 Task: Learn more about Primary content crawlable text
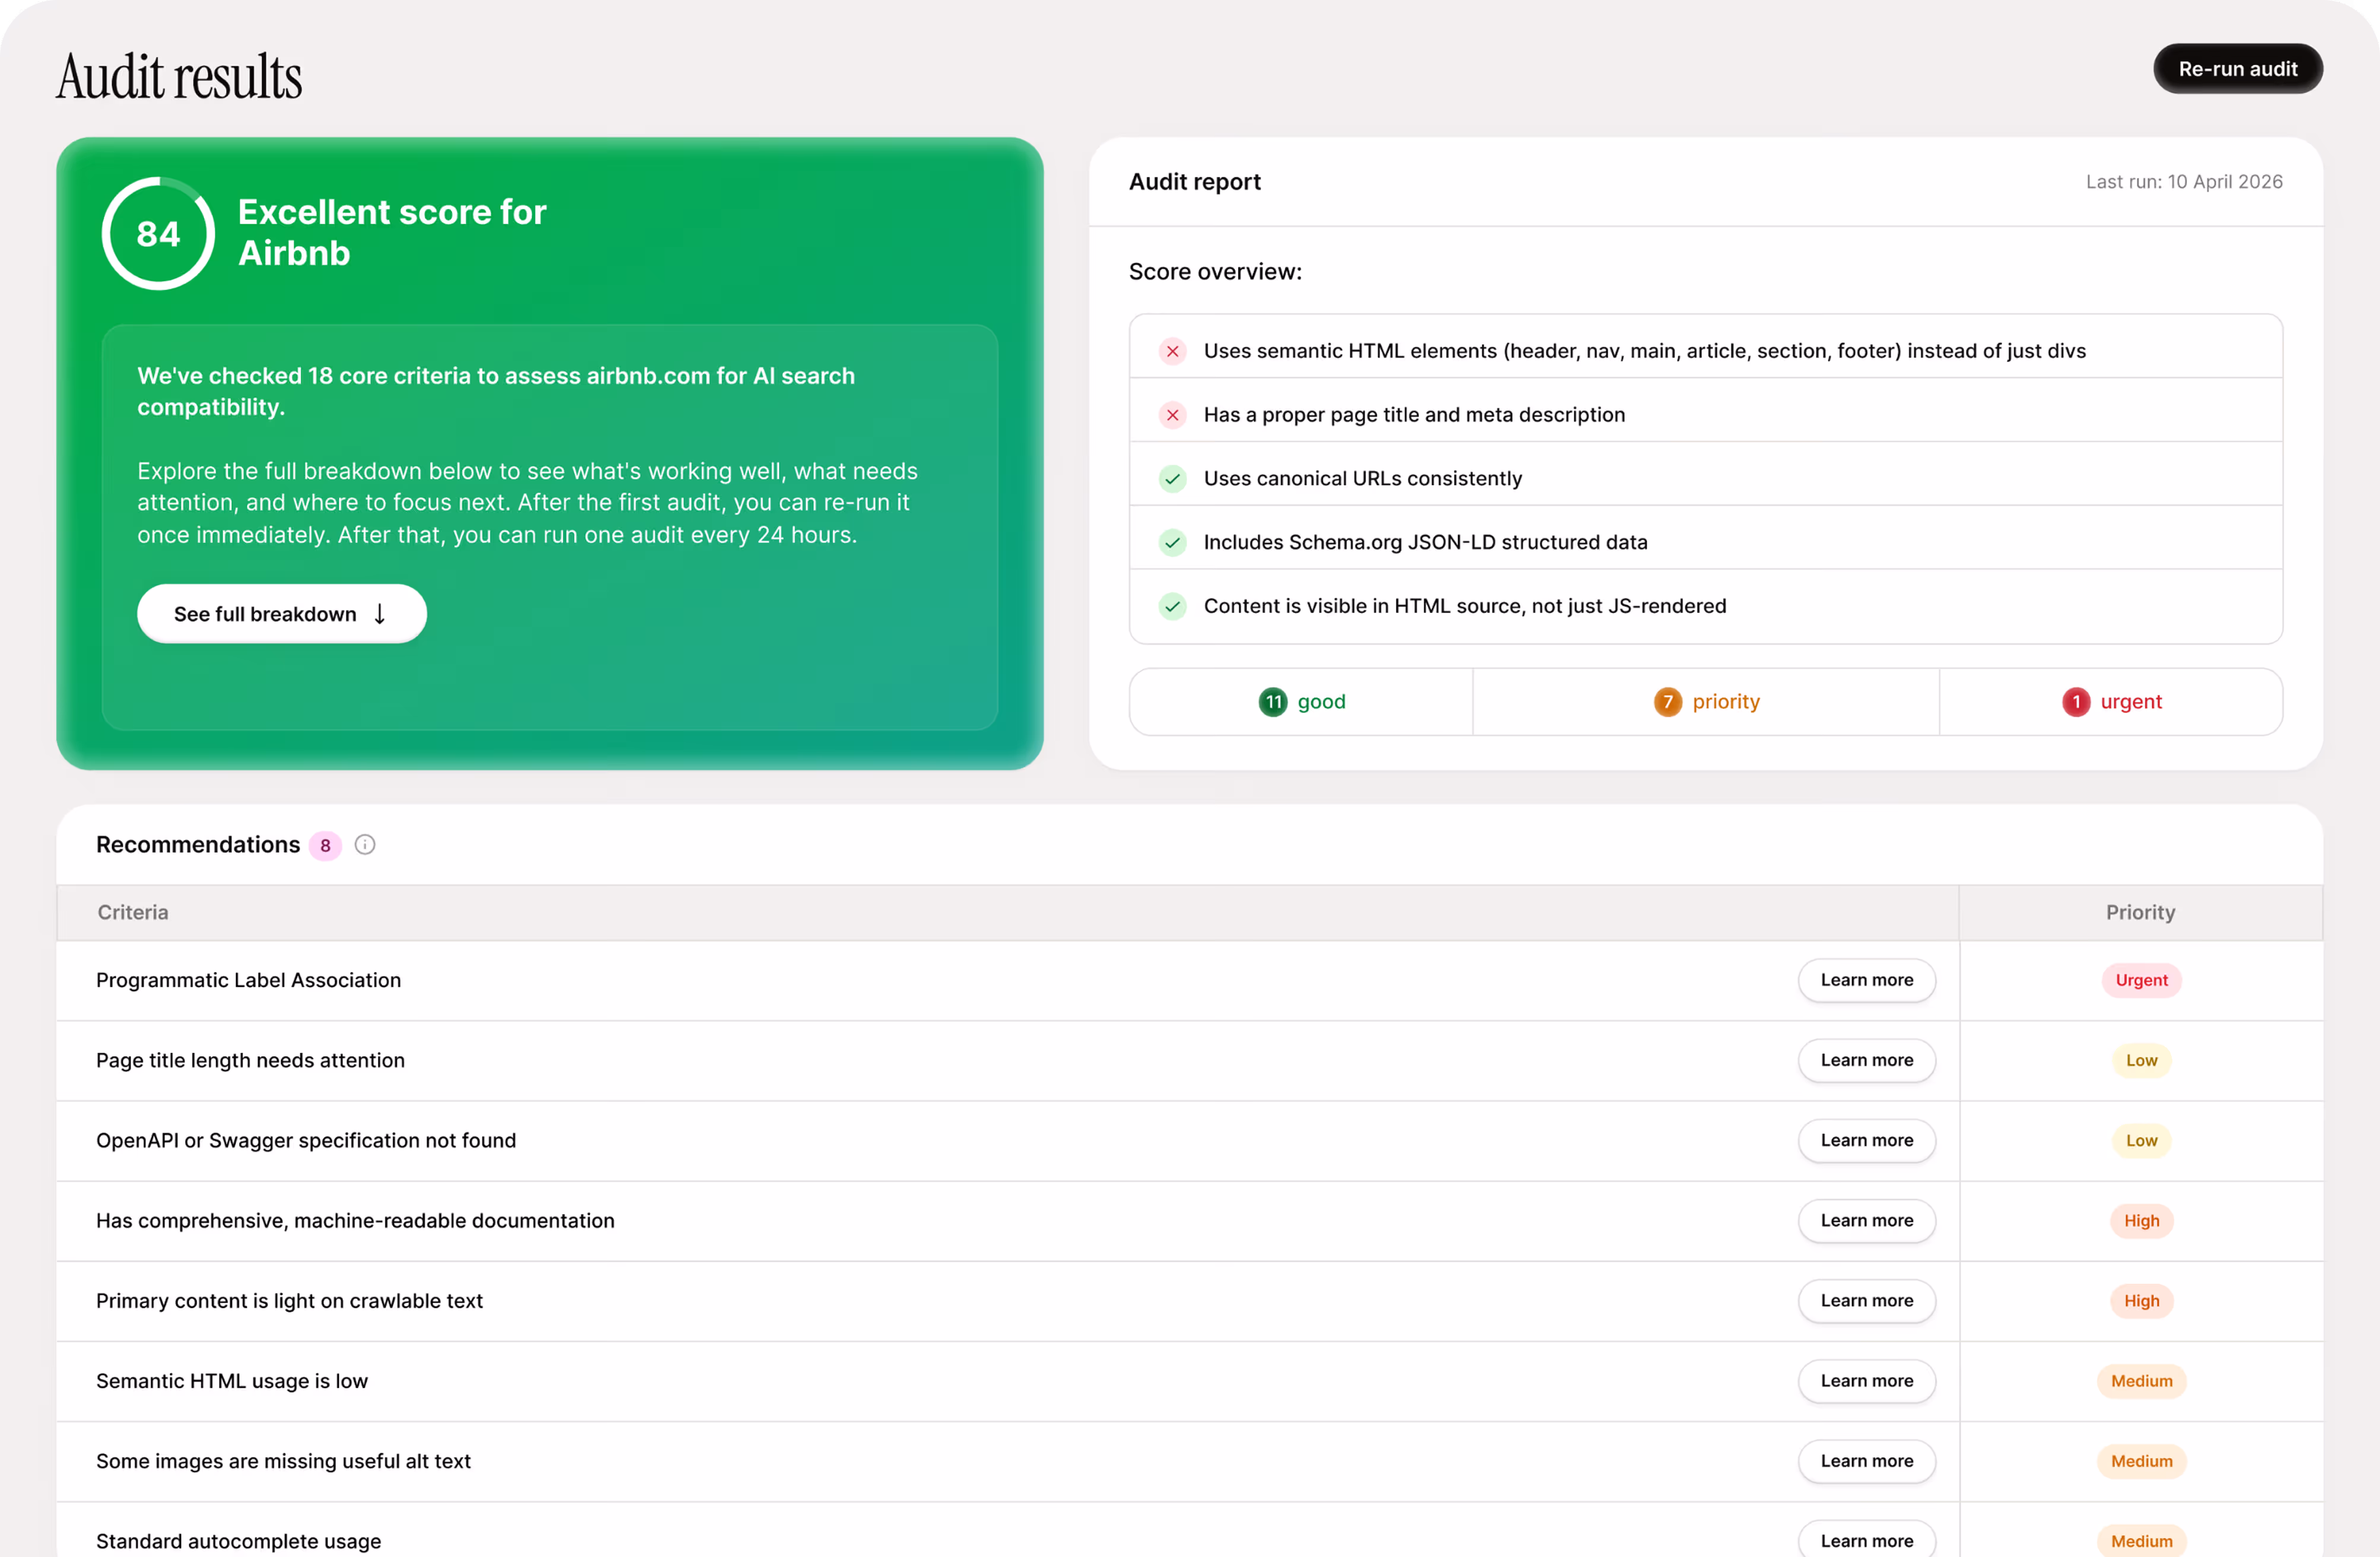1866,1301
